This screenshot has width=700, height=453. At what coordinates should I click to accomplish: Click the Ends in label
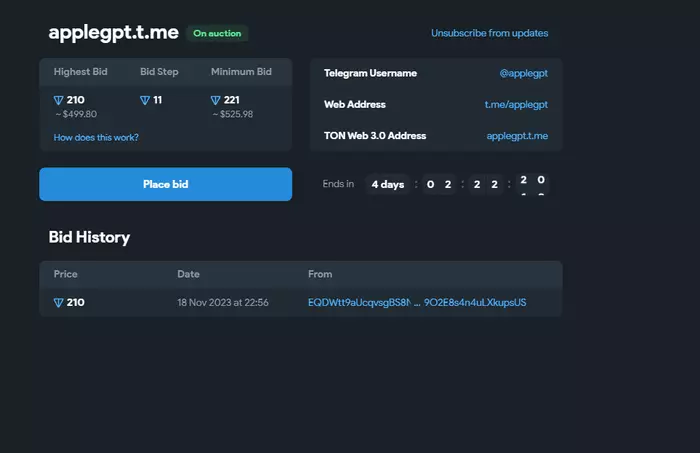pos(338,184)
